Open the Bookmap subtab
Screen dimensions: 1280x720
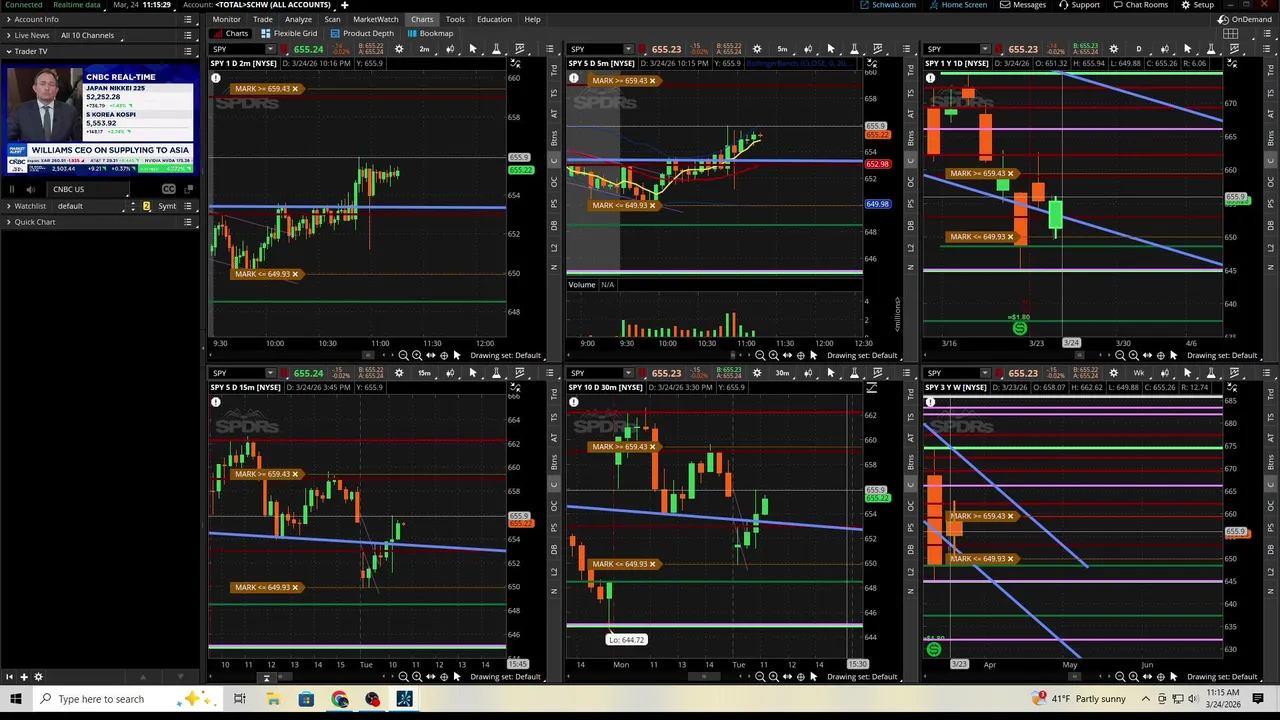[430, 33]
